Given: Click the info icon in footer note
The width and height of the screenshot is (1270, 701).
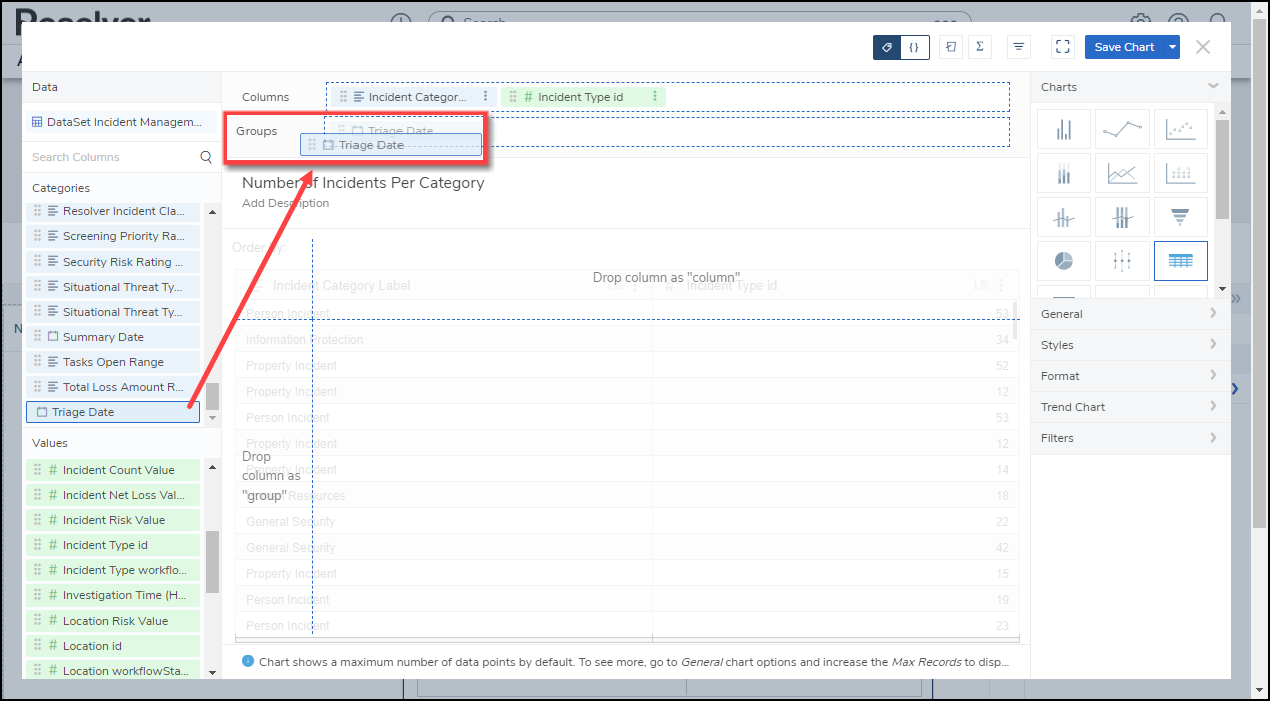Looking at the screenshot, I should tap(248, 662).
